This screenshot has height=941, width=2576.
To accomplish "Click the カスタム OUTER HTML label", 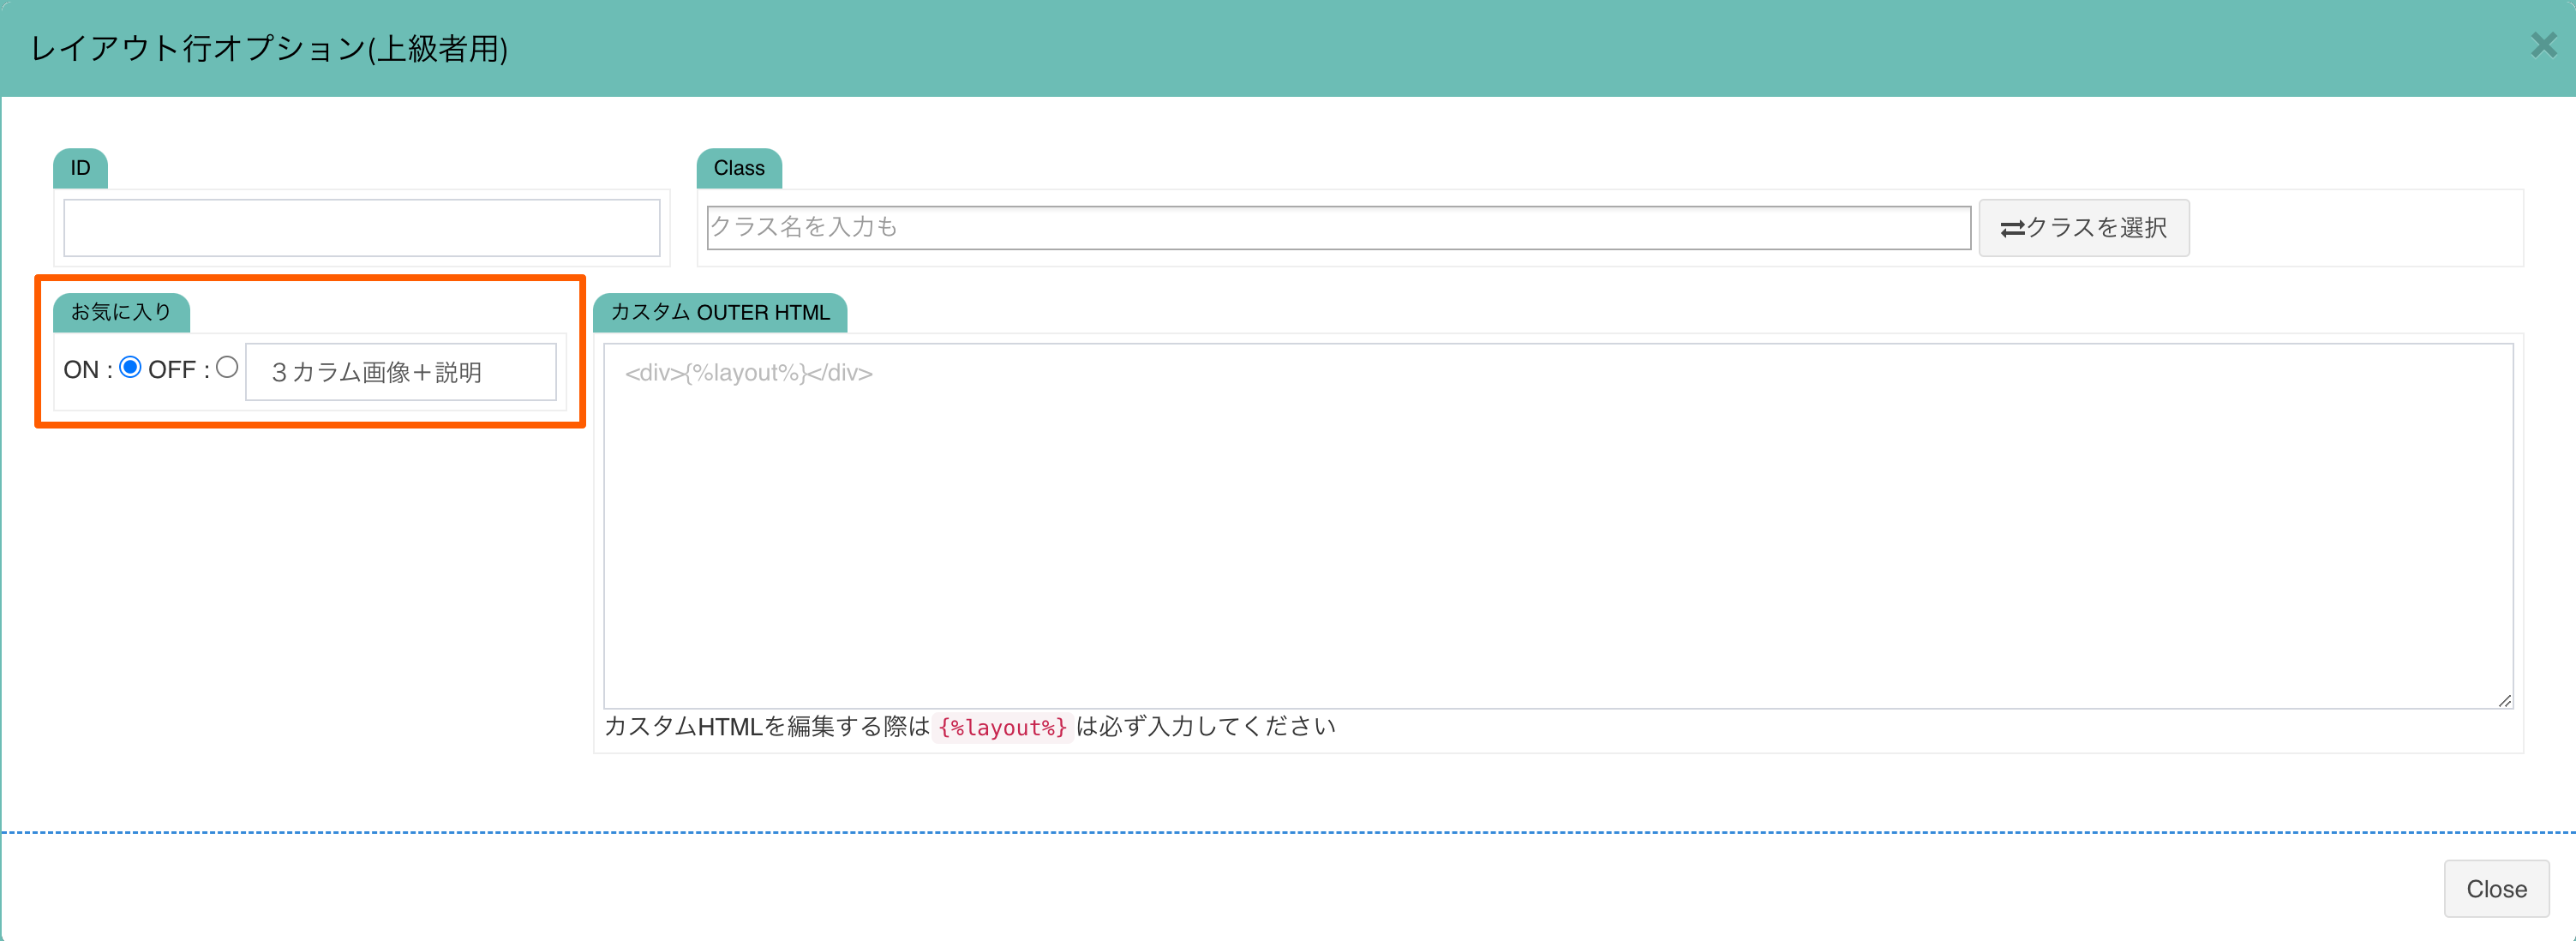I will [720, 312].
